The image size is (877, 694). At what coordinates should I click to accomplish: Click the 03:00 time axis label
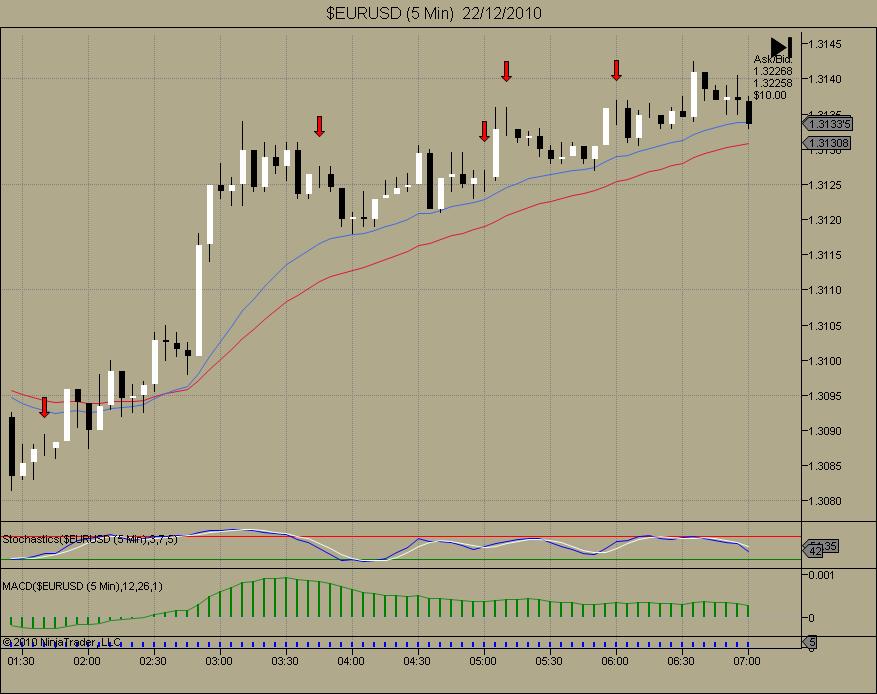pyautogui.click(x=219, y=662)
